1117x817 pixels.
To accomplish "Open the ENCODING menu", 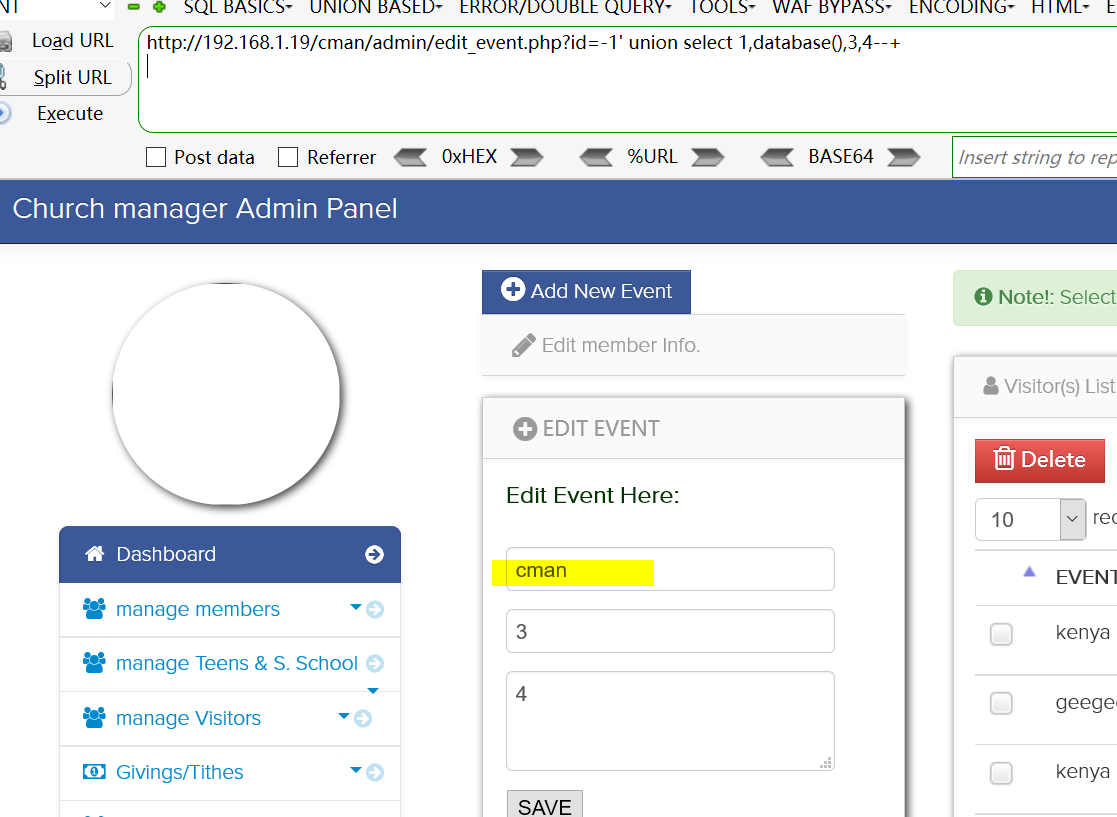I will [x=962, y=7].
